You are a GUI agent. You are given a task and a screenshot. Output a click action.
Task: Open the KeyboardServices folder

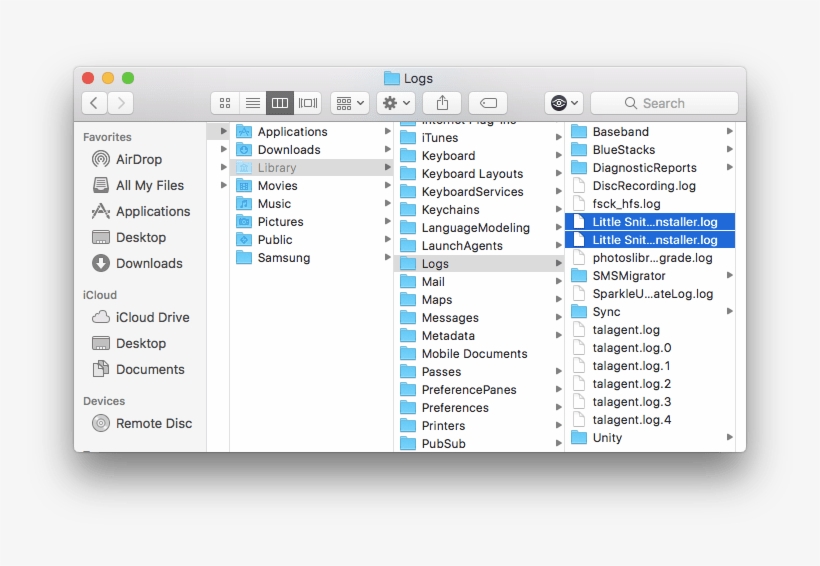pyautogui.click(x=480, y=192)
